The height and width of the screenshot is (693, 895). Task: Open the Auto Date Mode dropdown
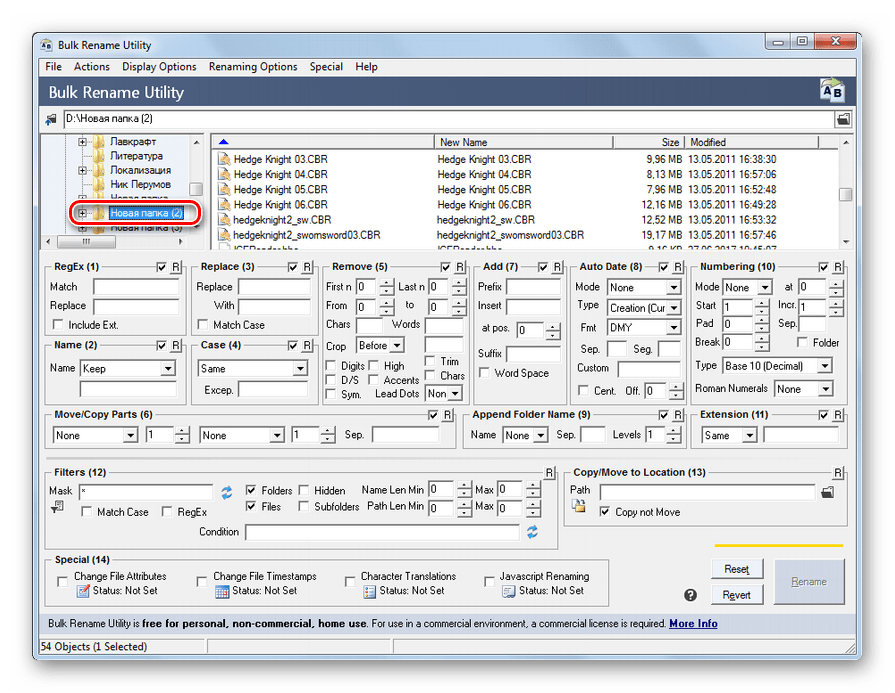tap(674, 287)
